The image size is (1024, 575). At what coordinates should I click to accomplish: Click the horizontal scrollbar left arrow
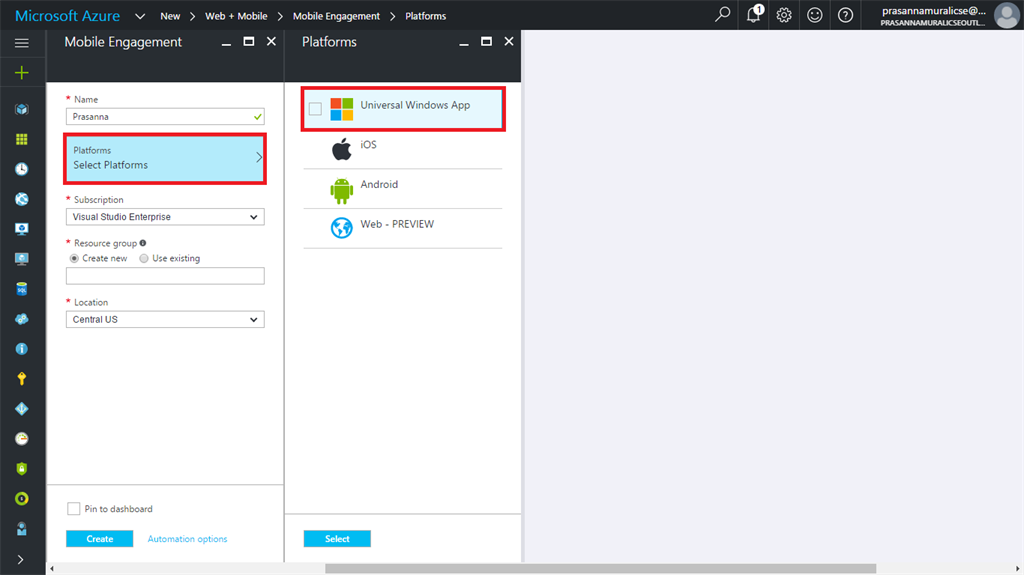pyautogui.click(x=52, y=568)
